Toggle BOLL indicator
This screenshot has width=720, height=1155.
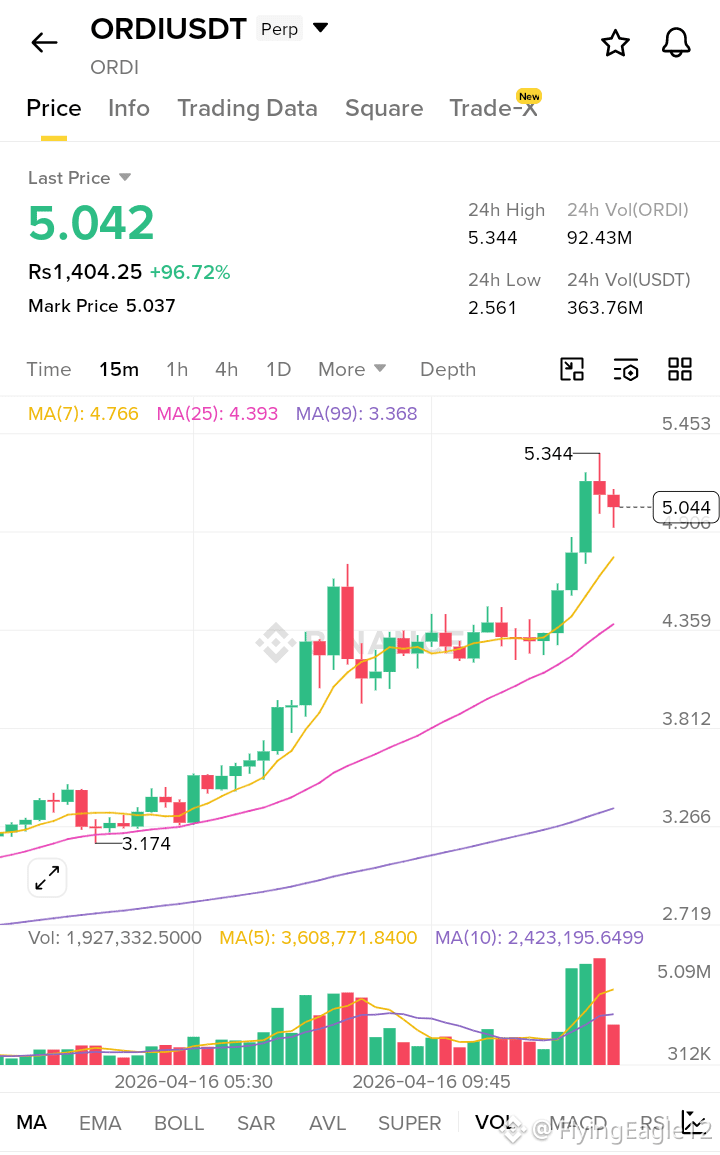point(179,1123)
